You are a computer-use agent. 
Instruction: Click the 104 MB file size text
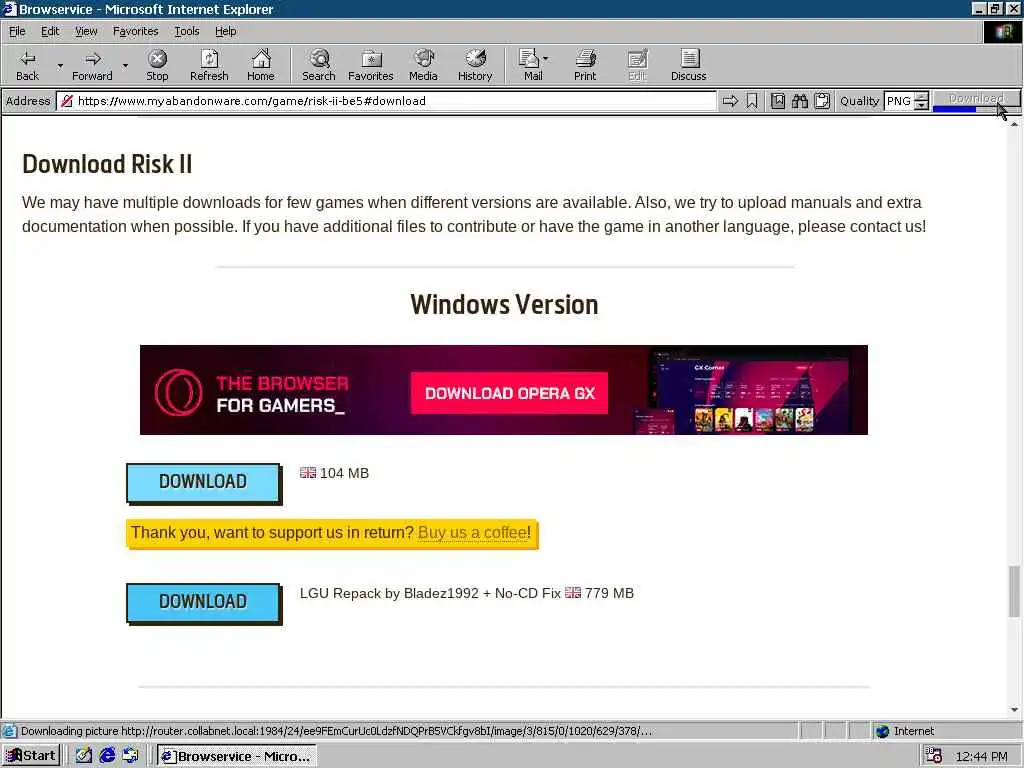pos(344,473)
